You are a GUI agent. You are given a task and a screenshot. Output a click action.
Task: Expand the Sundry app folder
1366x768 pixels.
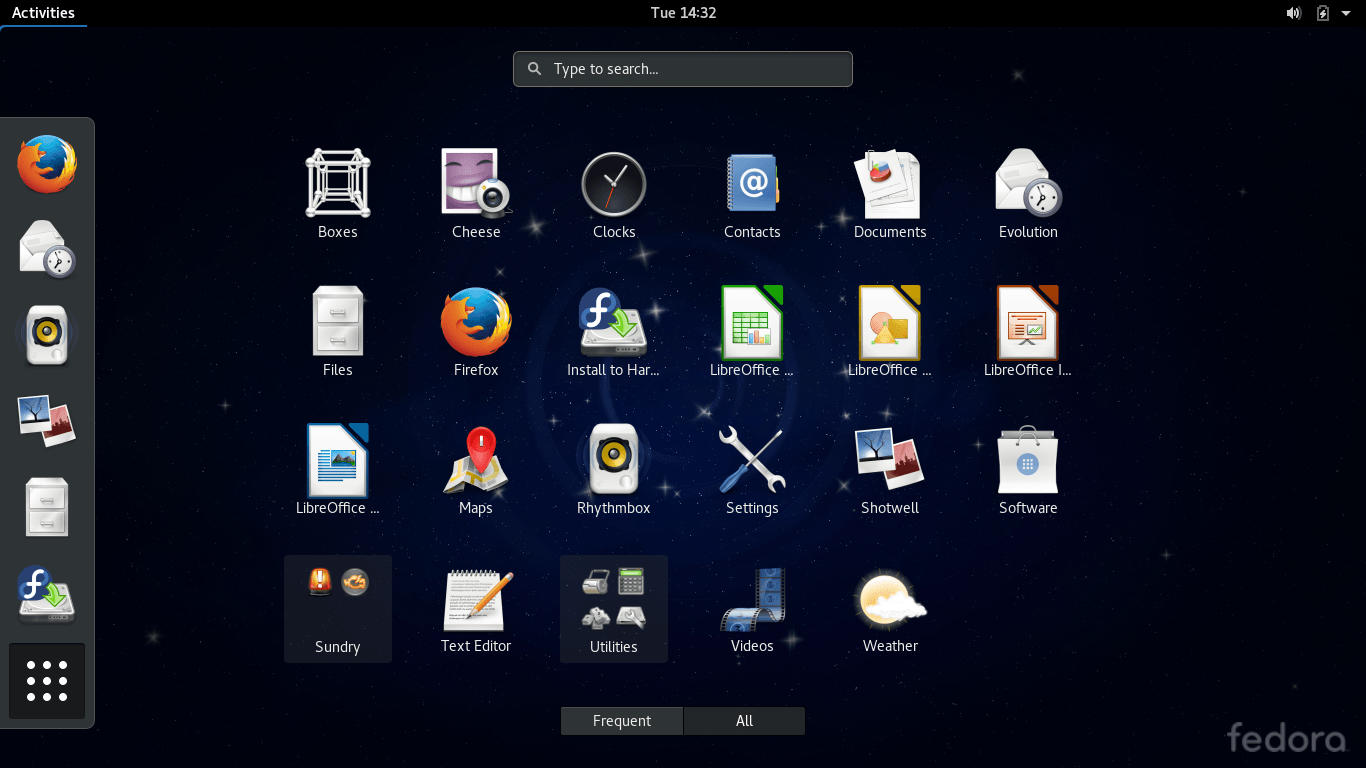[x=338, y=608]
